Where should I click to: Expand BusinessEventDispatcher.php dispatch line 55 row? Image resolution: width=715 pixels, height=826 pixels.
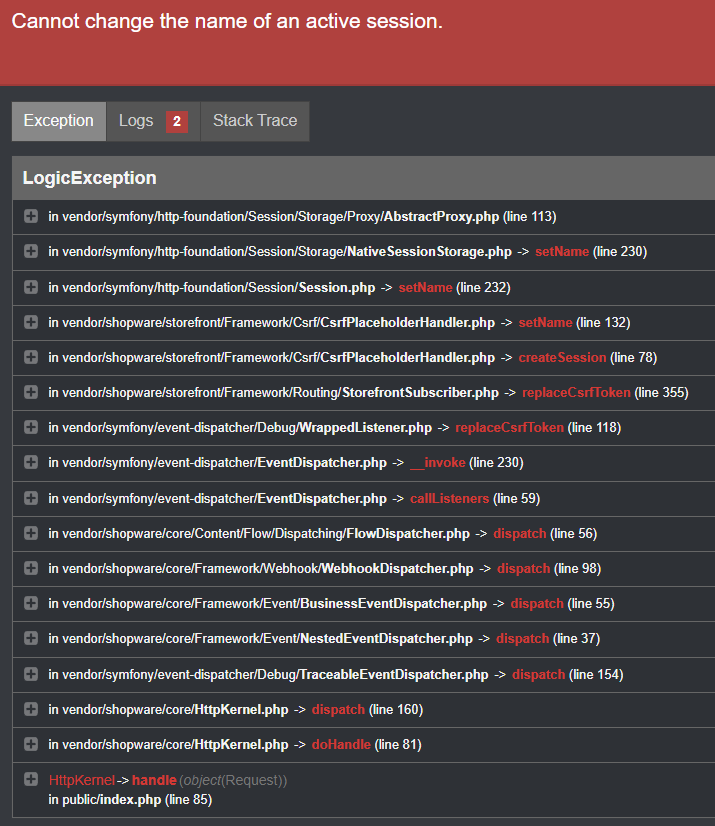pos(31,603)
